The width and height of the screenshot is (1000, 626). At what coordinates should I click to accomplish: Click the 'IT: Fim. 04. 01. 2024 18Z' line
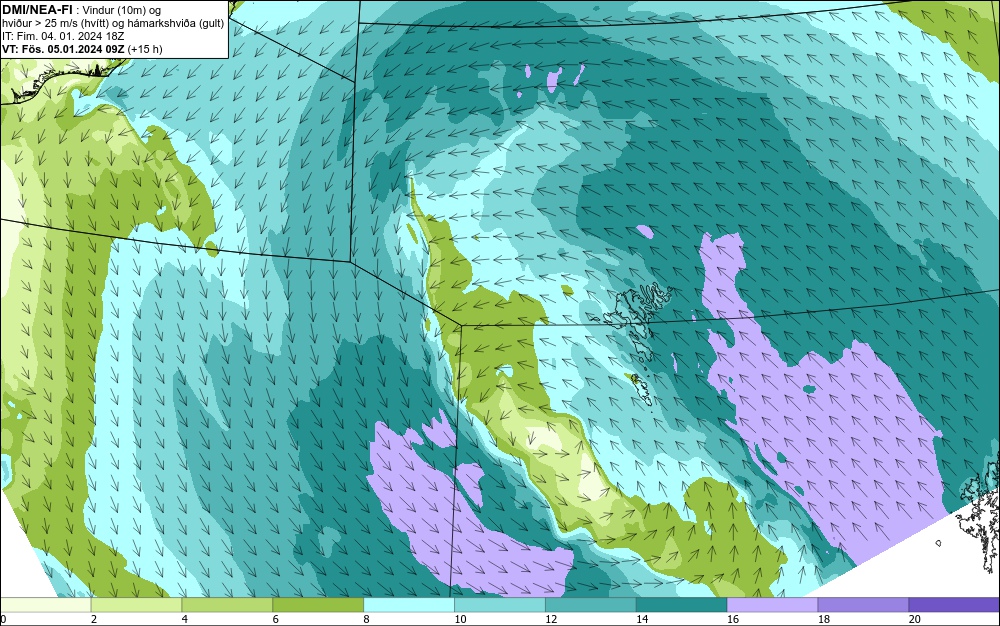[63, 36]
